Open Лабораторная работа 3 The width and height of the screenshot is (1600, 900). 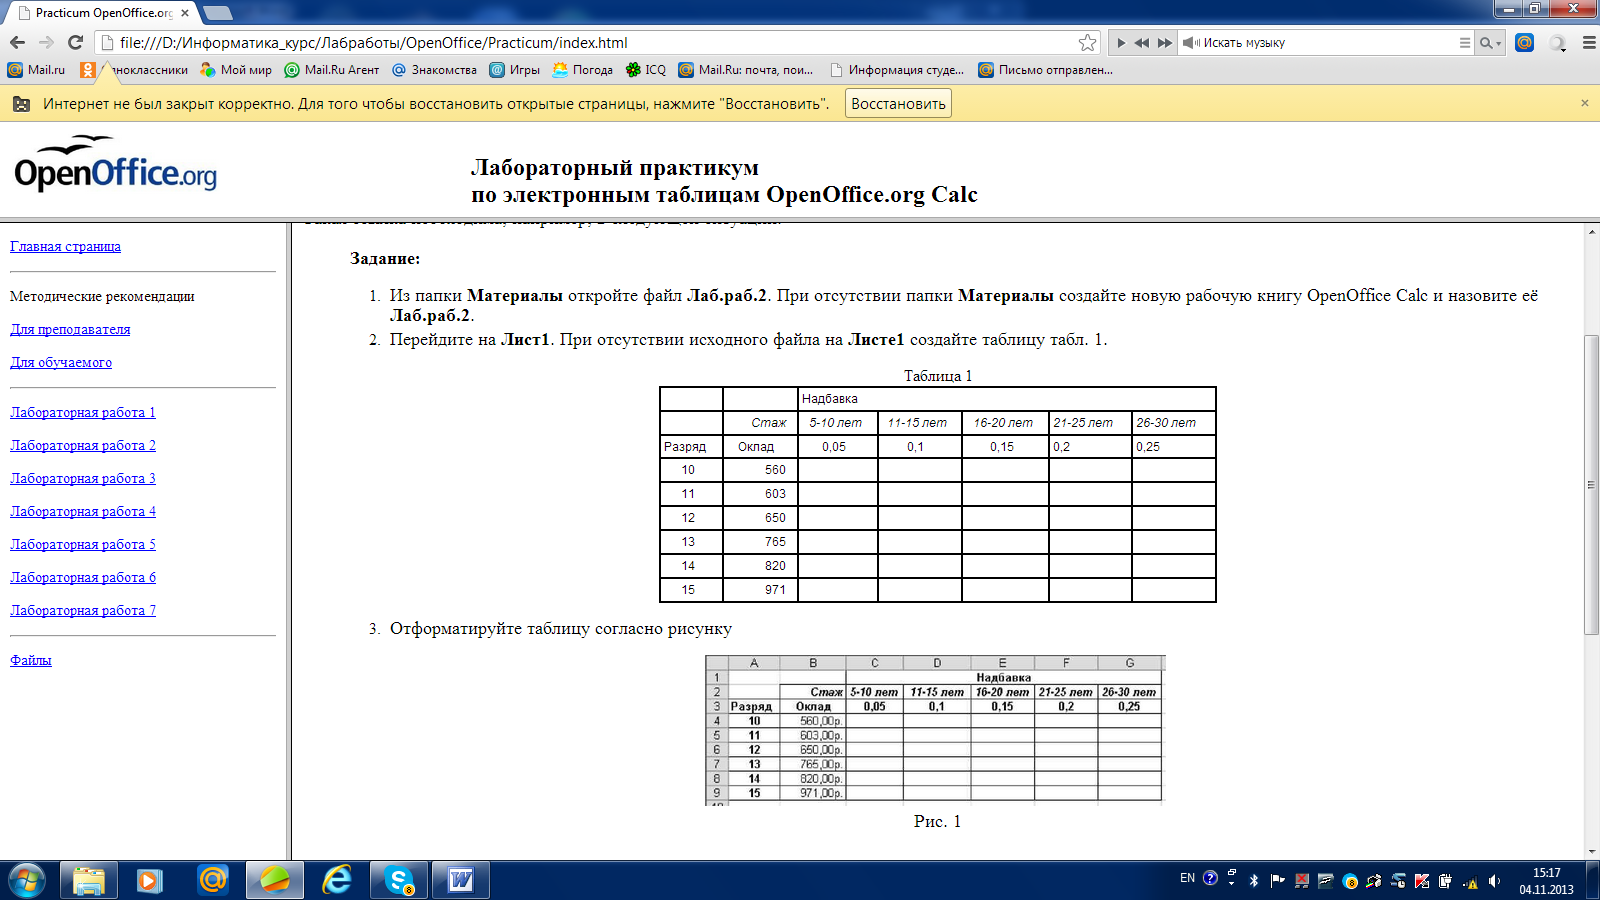[83, 478]
